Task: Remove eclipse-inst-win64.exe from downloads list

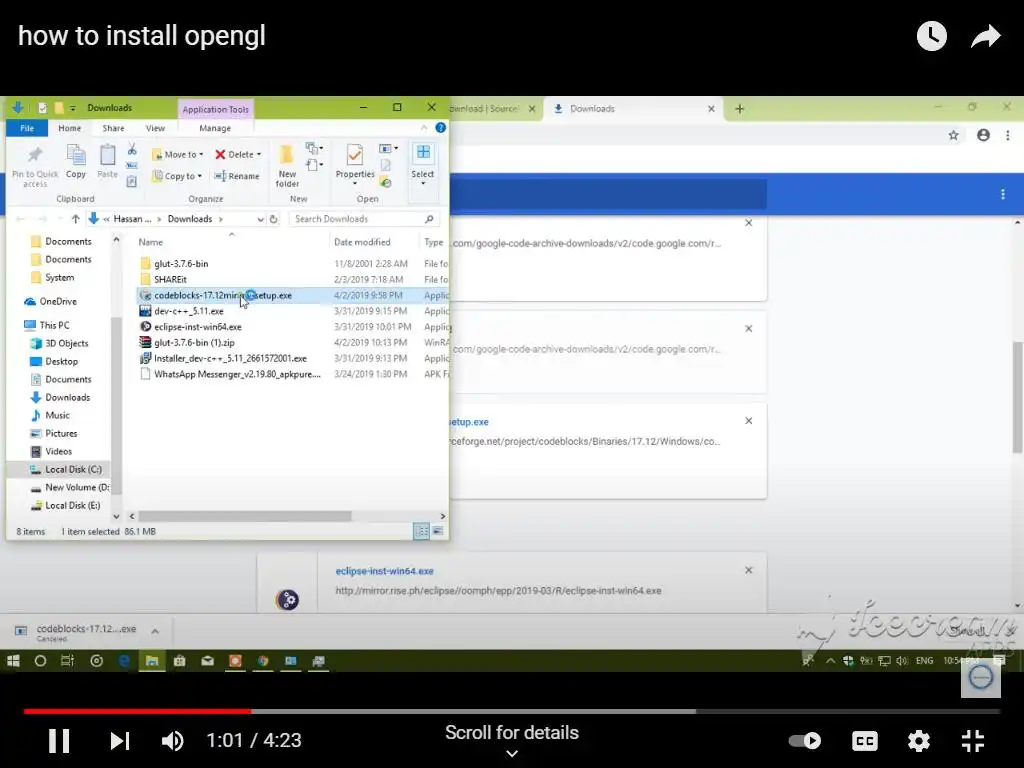Action: click(x=749, y=570)
